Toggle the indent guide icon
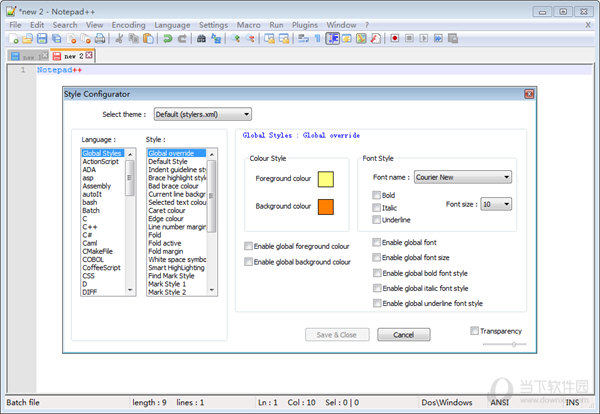The image size is (600, 414). [333, 39]
